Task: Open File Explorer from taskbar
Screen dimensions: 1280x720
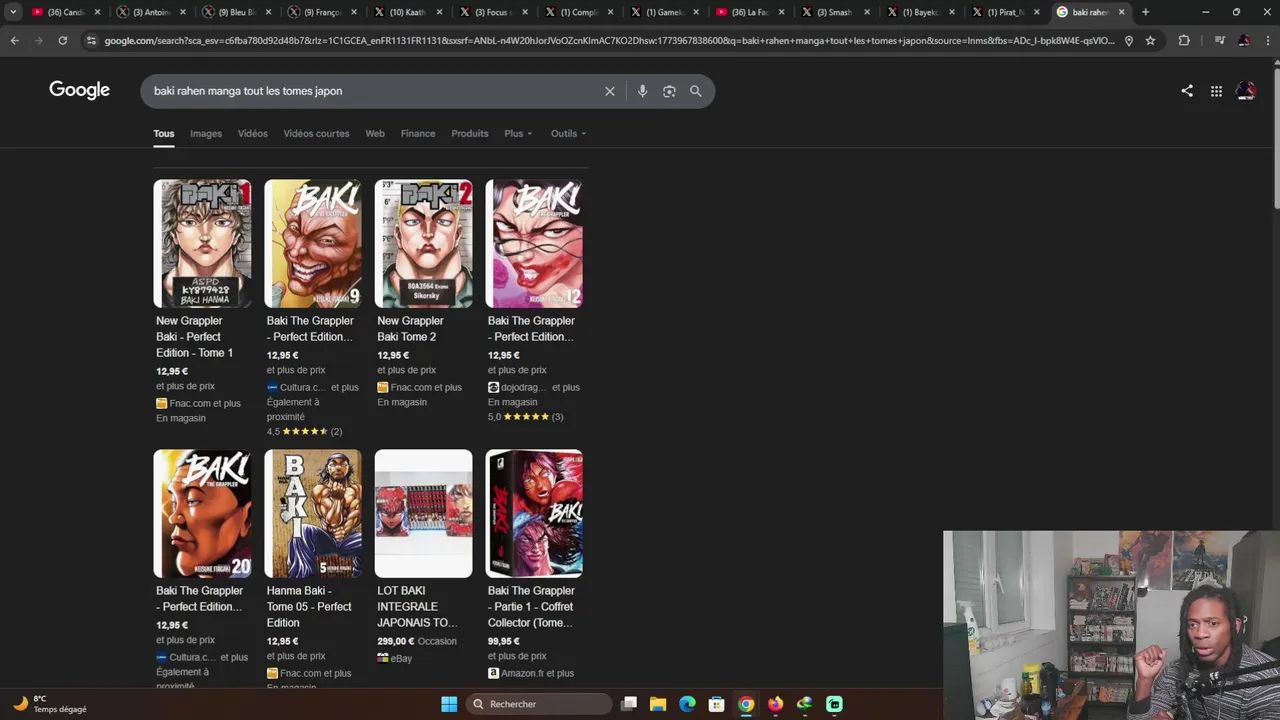Action: (658, 704)
